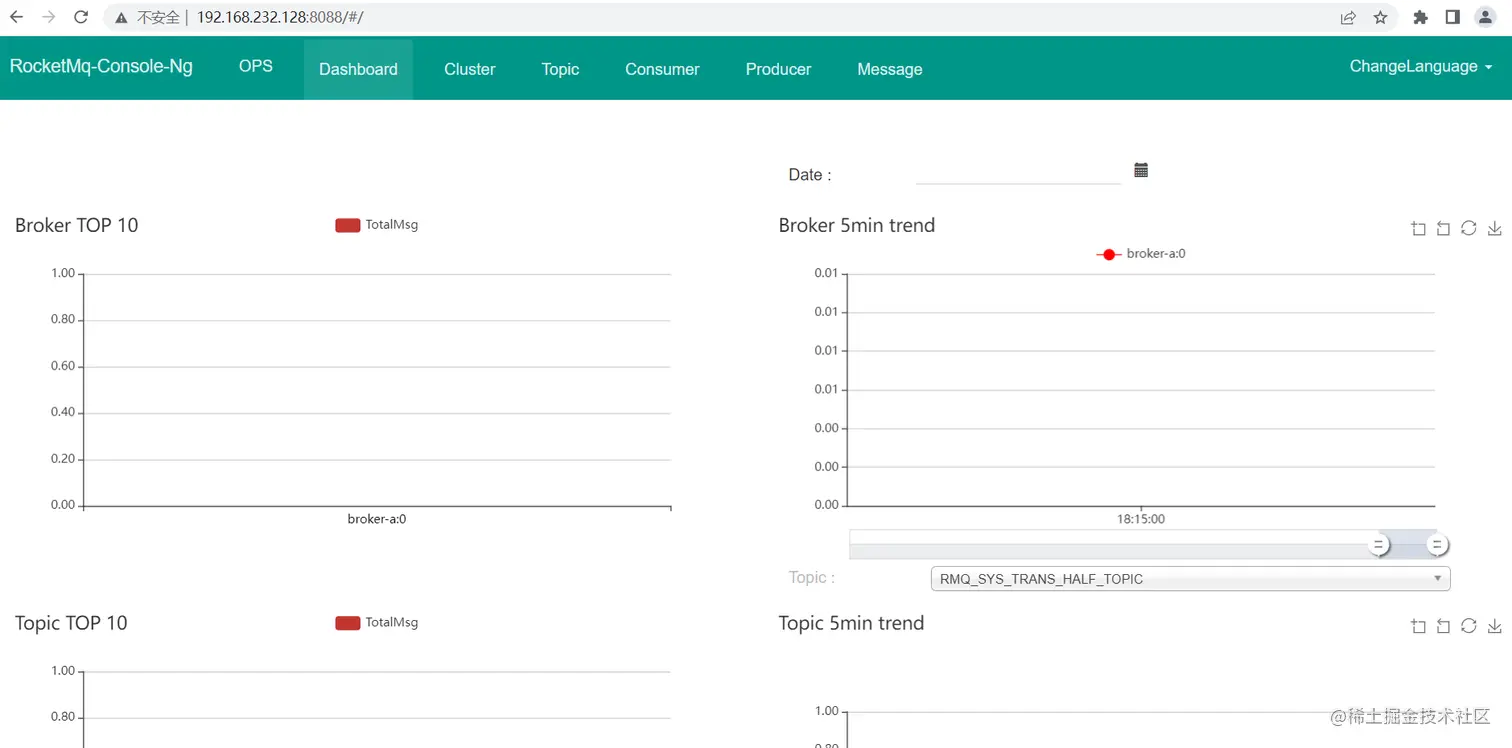Restore the Broker 5min trend chart
Screen dimensions: 1512x748
tap(1468, 228)
